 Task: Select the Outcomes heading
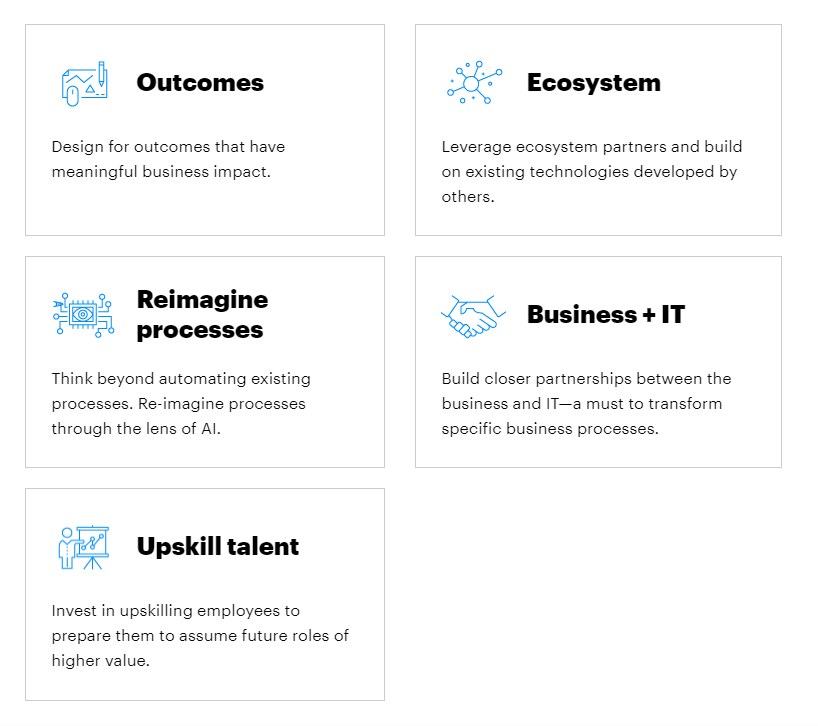(x=200, y=83)
